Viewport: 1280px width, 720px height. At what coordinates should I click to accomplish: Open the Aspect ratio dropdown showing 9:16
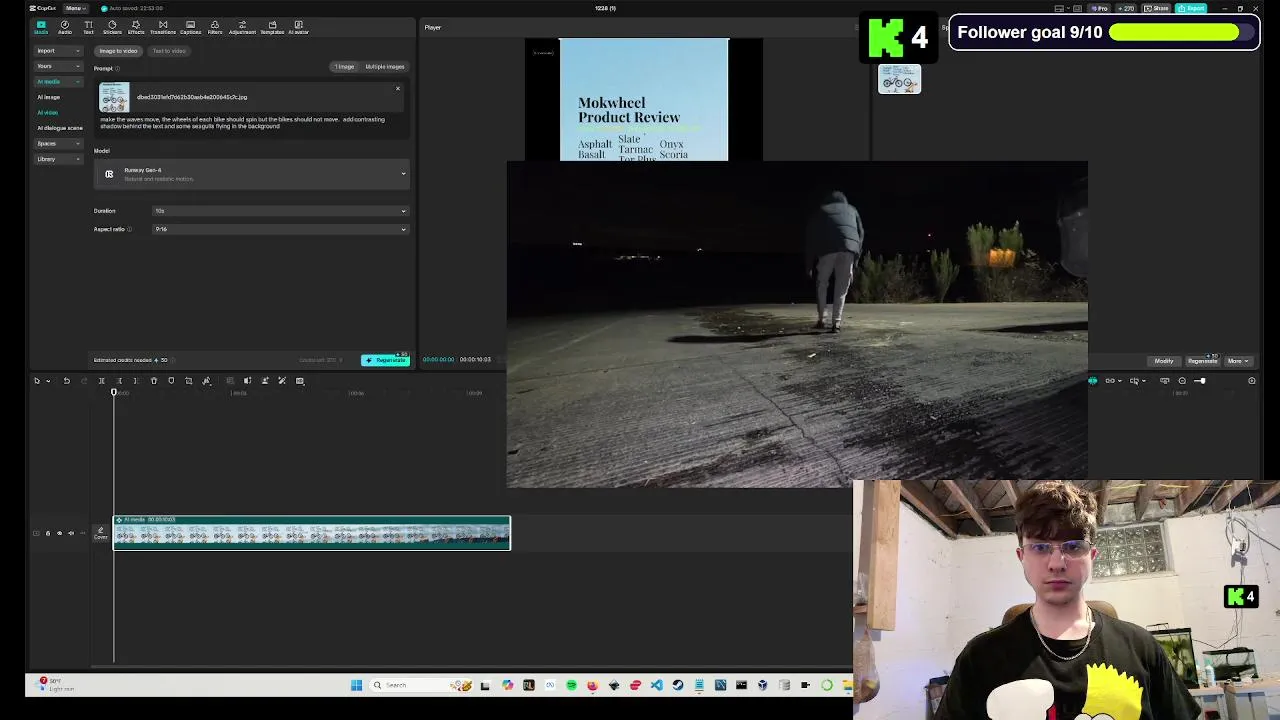tap(280, 229)
